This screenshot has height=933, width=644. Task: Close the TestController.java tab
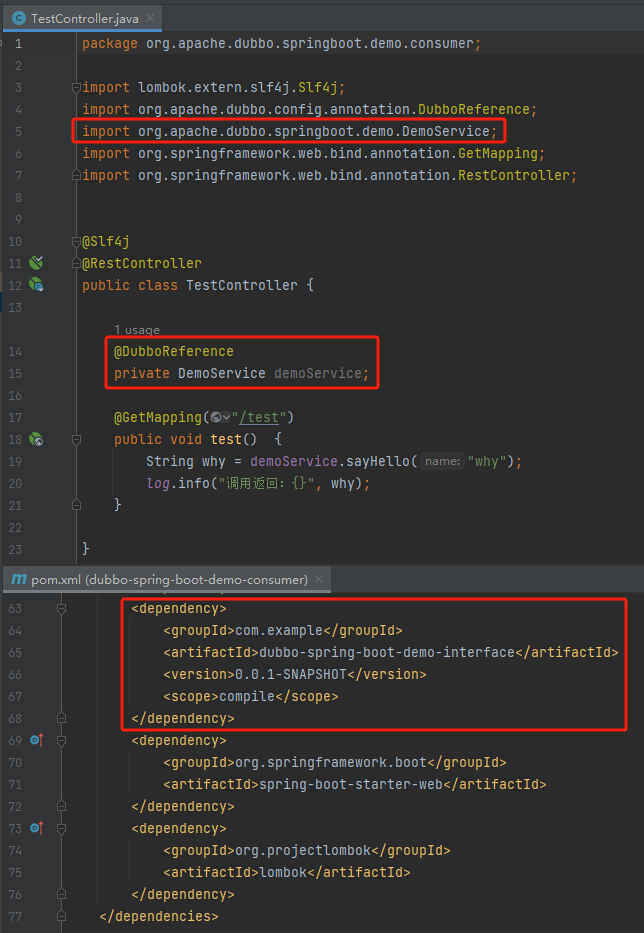point(150,18)
